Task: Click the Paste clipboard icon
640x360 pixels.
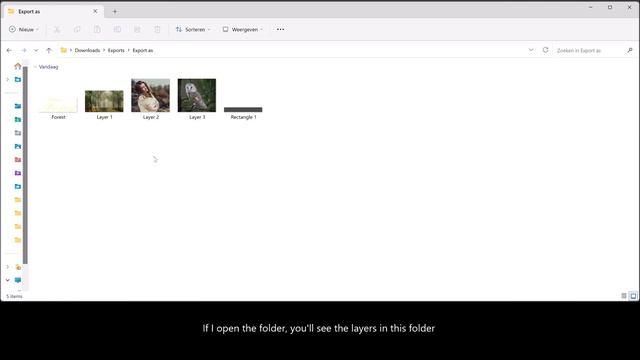Action: click(97, 29)
